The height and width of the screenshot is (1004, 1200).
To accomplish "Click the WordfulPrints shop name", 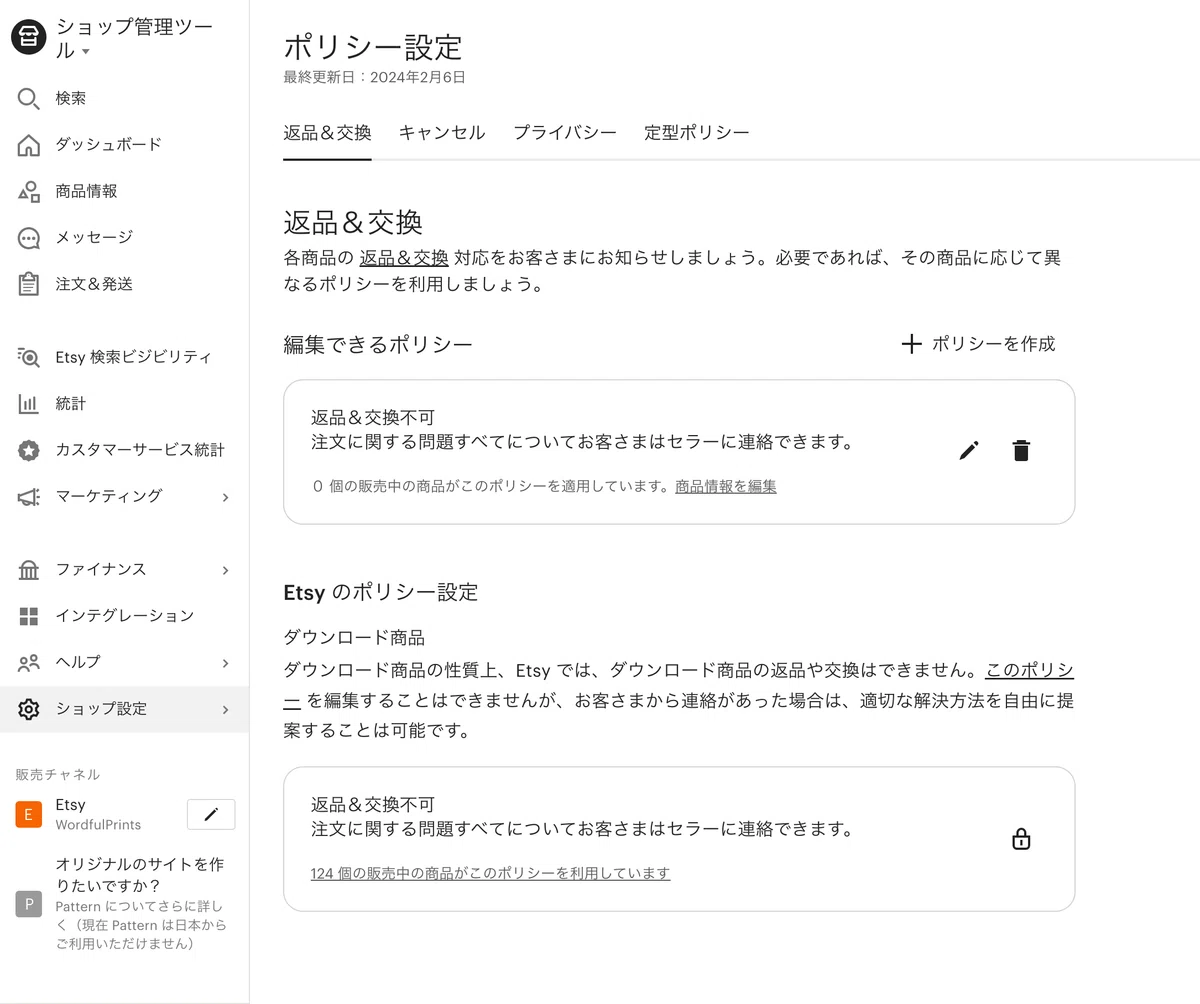I will click(x=98, y=825).
